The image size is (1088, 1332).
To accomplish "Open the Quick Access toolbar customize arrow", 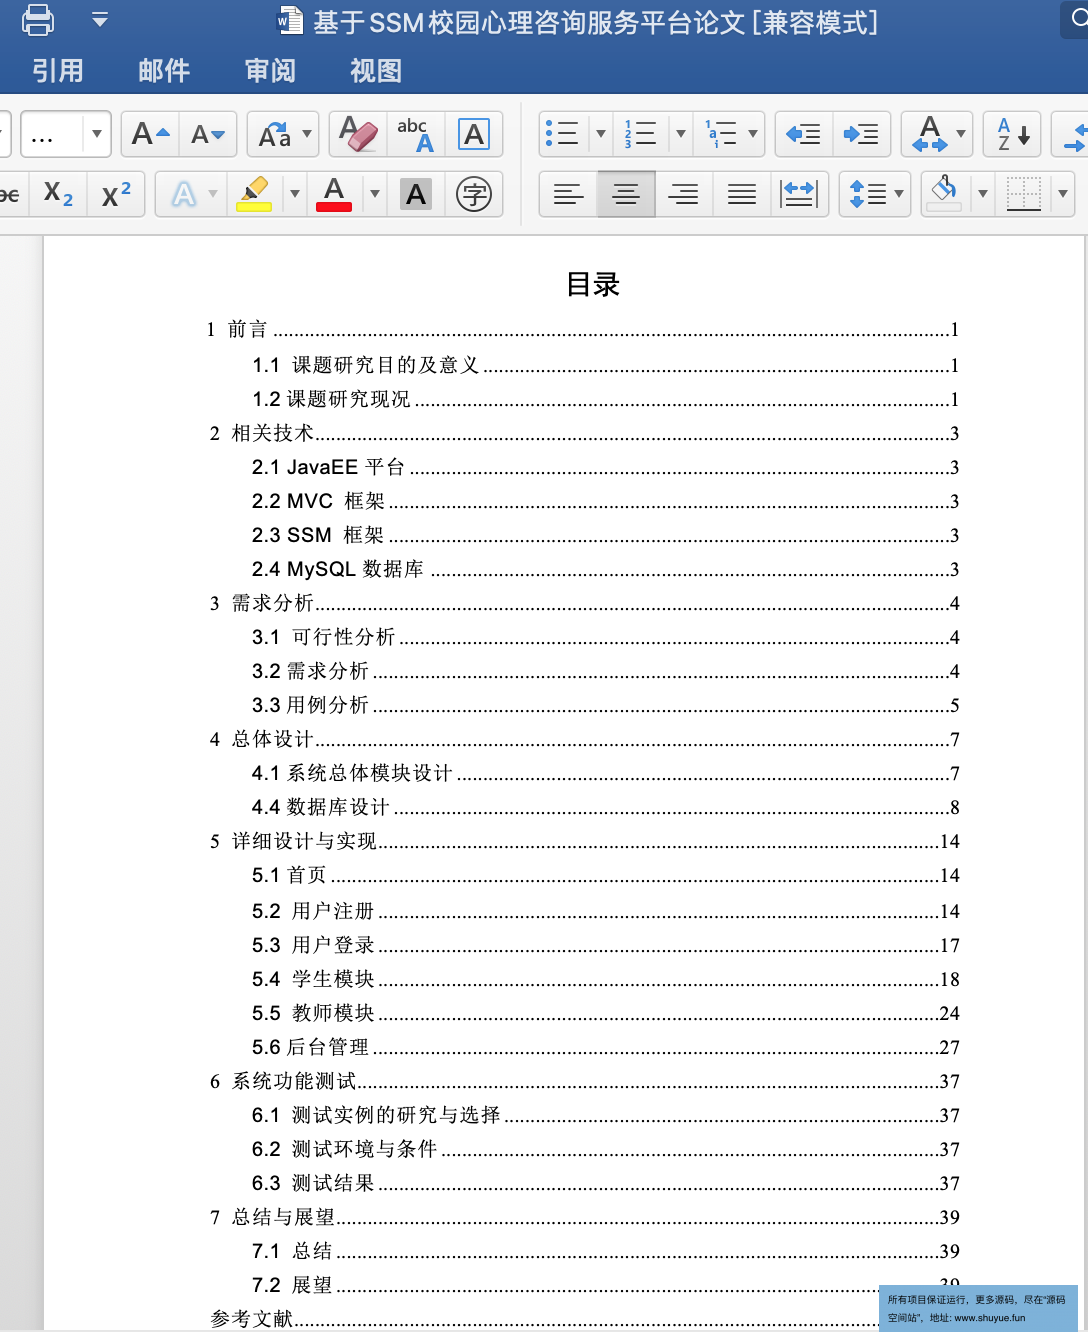I will point(100,20).
